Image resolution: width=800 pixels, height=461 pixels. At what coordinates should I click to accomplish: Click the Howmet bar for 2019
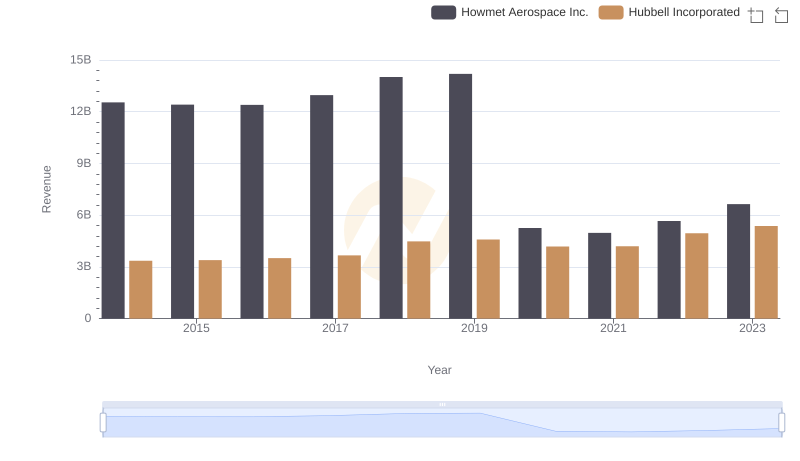[460, 196]
